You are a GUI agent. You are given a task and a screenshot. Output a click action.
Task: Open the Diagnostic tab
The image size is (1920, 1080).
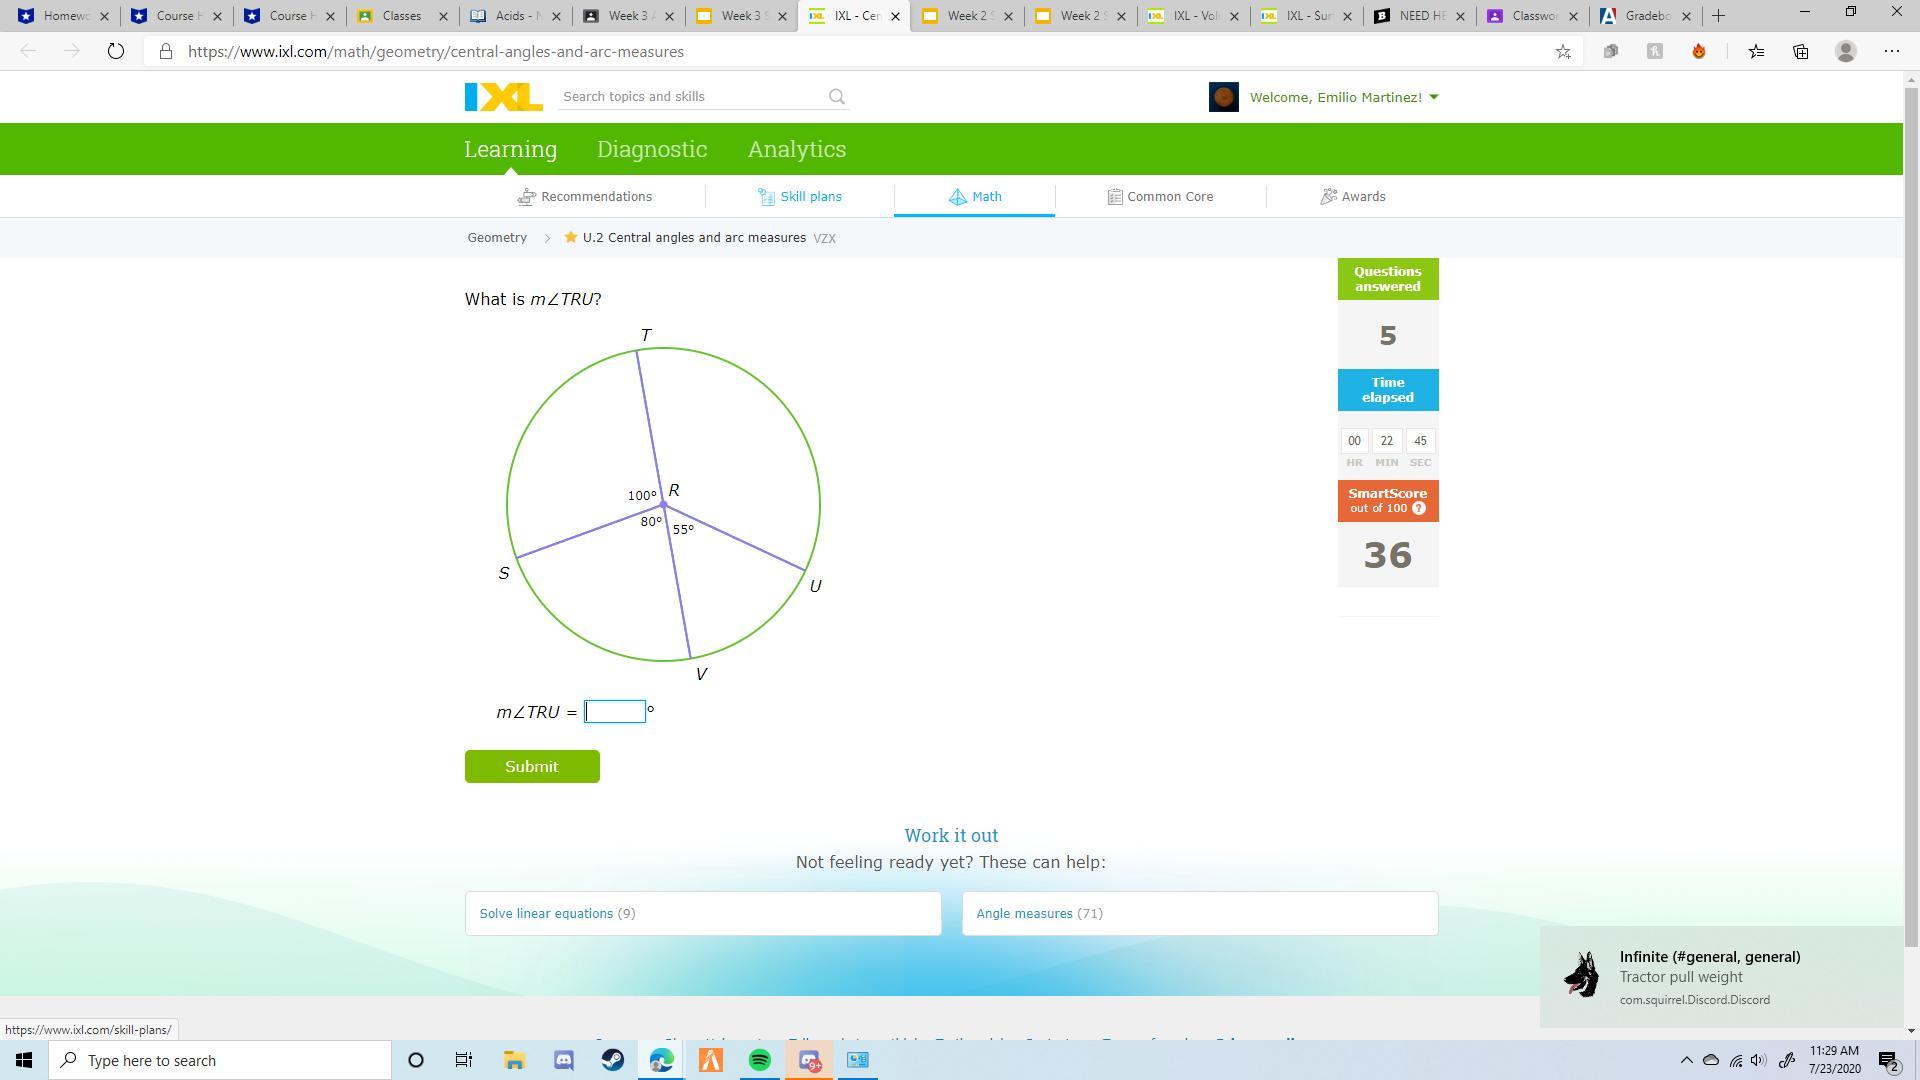tap(652, 149)
